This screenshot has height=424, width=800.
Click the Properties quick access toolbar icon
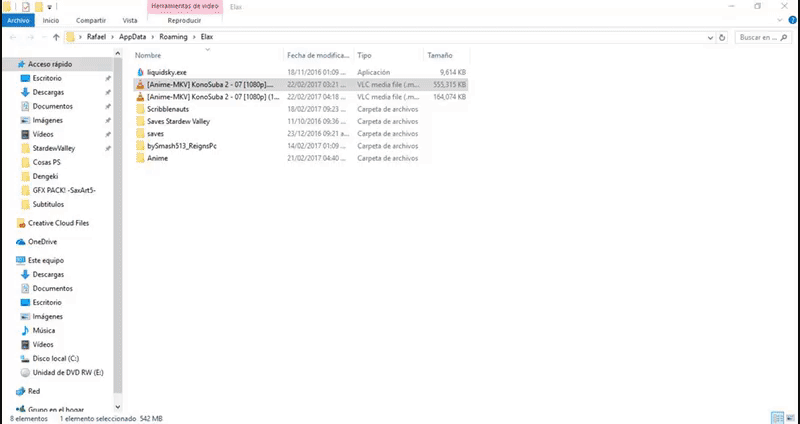(x=26, y=7)
